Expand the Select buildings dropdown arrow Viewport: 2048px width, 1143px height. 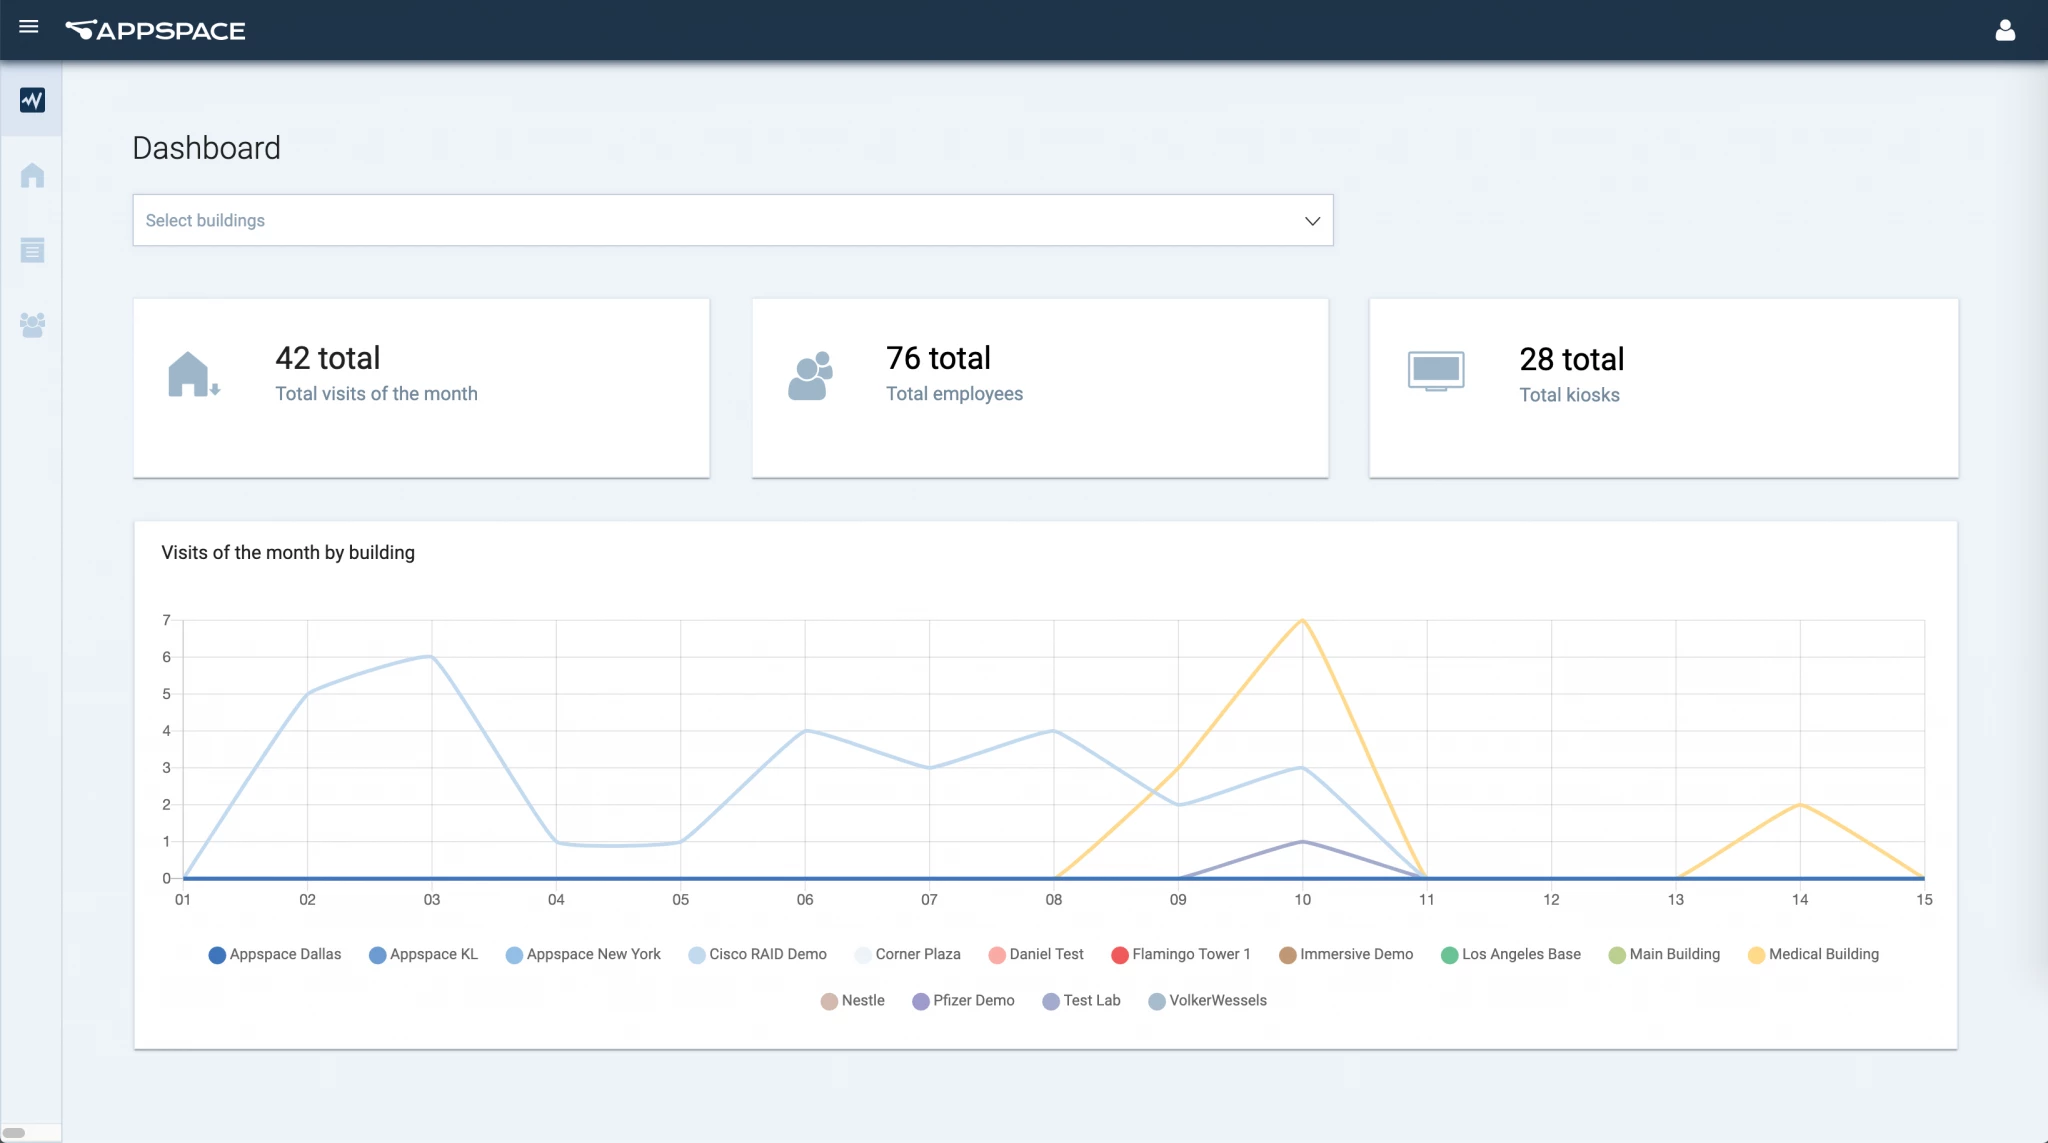coord(1312,221)
